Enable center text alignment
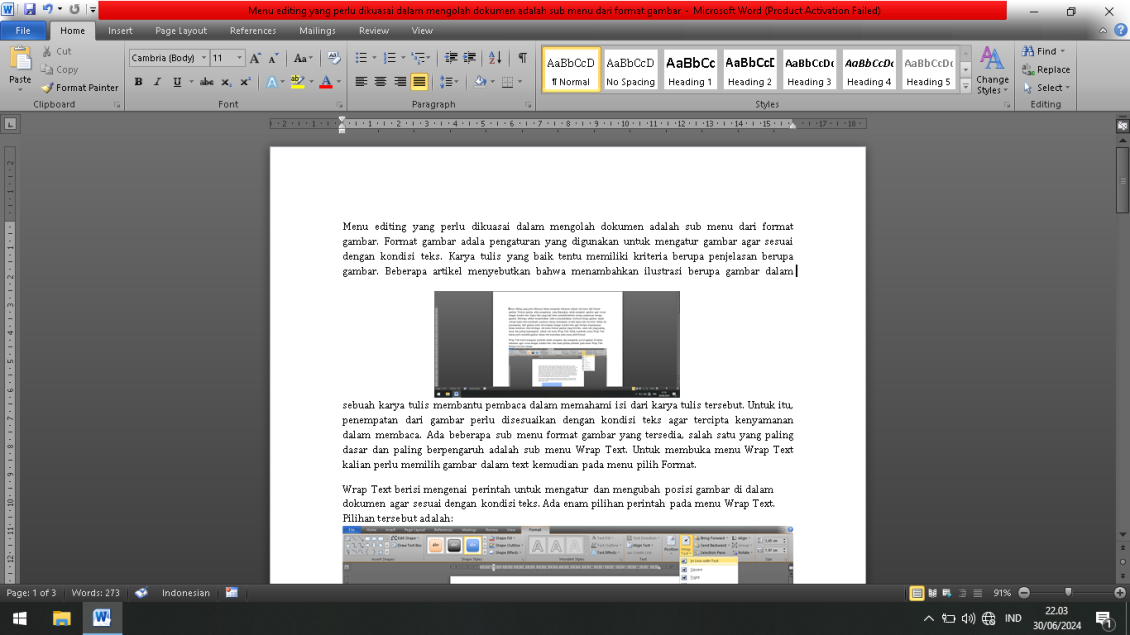This screenshot has height=635, width=1130. pyautogui.click(x=379, y=81)
